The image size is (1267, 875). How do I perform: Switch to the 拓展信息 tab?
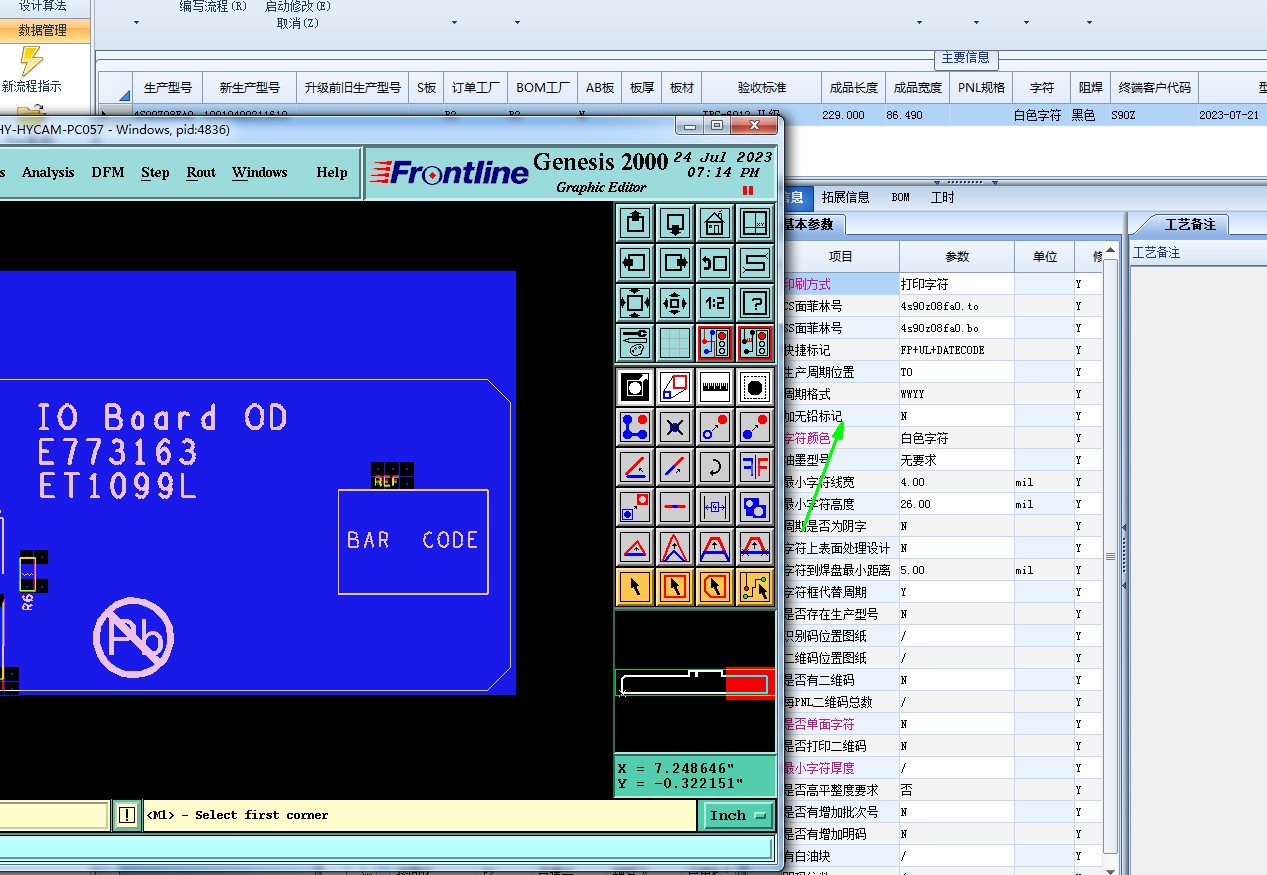[x=845, y=197]
